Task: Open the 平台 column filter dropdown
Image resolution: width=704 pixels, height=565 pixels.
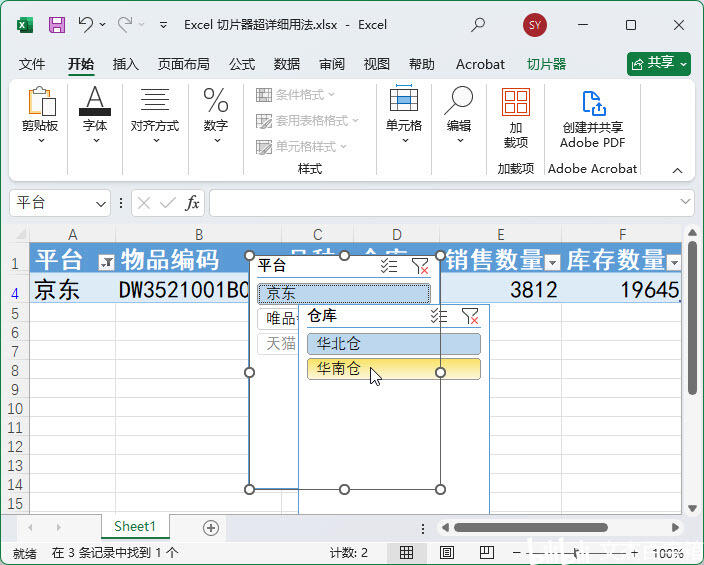Action: (106, 263)
